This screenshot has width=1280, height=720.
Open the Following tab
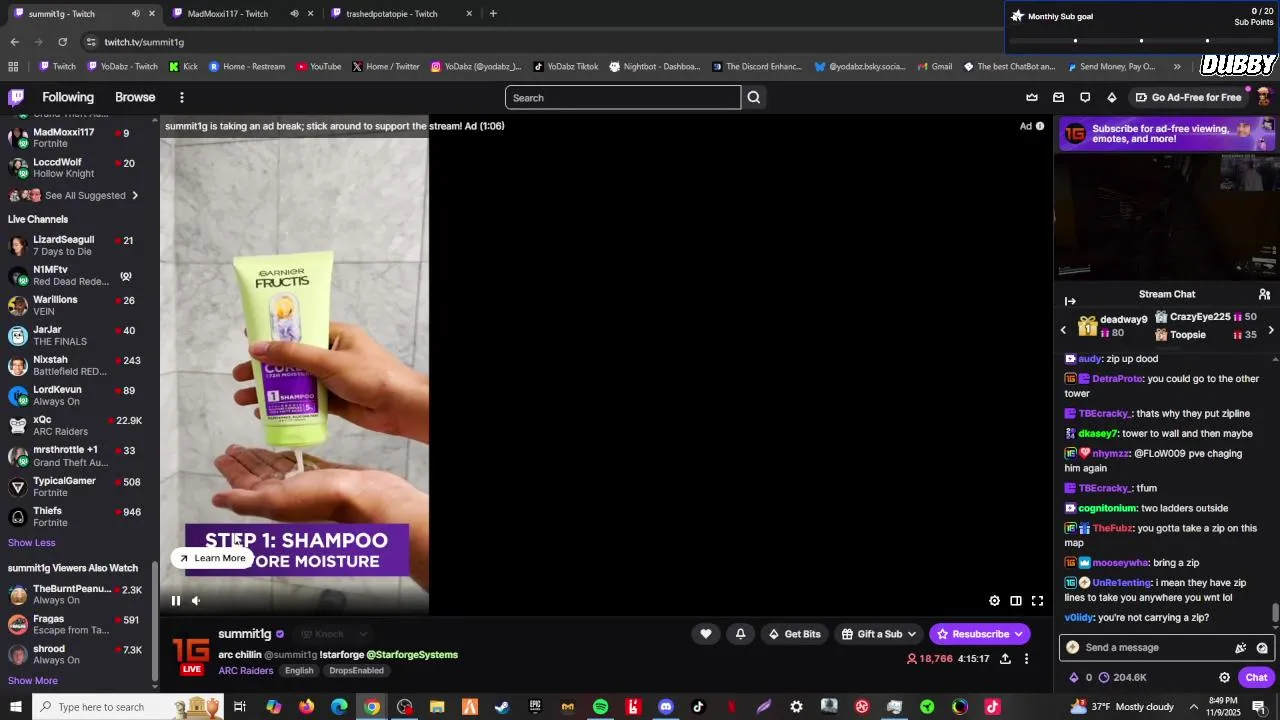click(x=68, y=97)
